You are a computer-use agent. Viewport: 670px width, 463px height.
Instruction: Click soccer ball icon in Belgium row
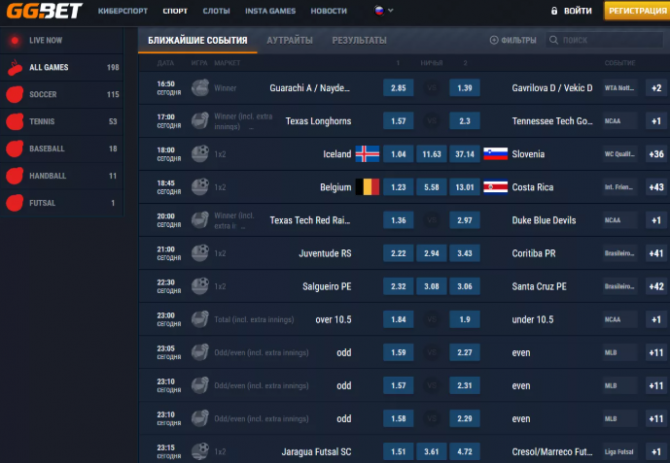(200, 187)
